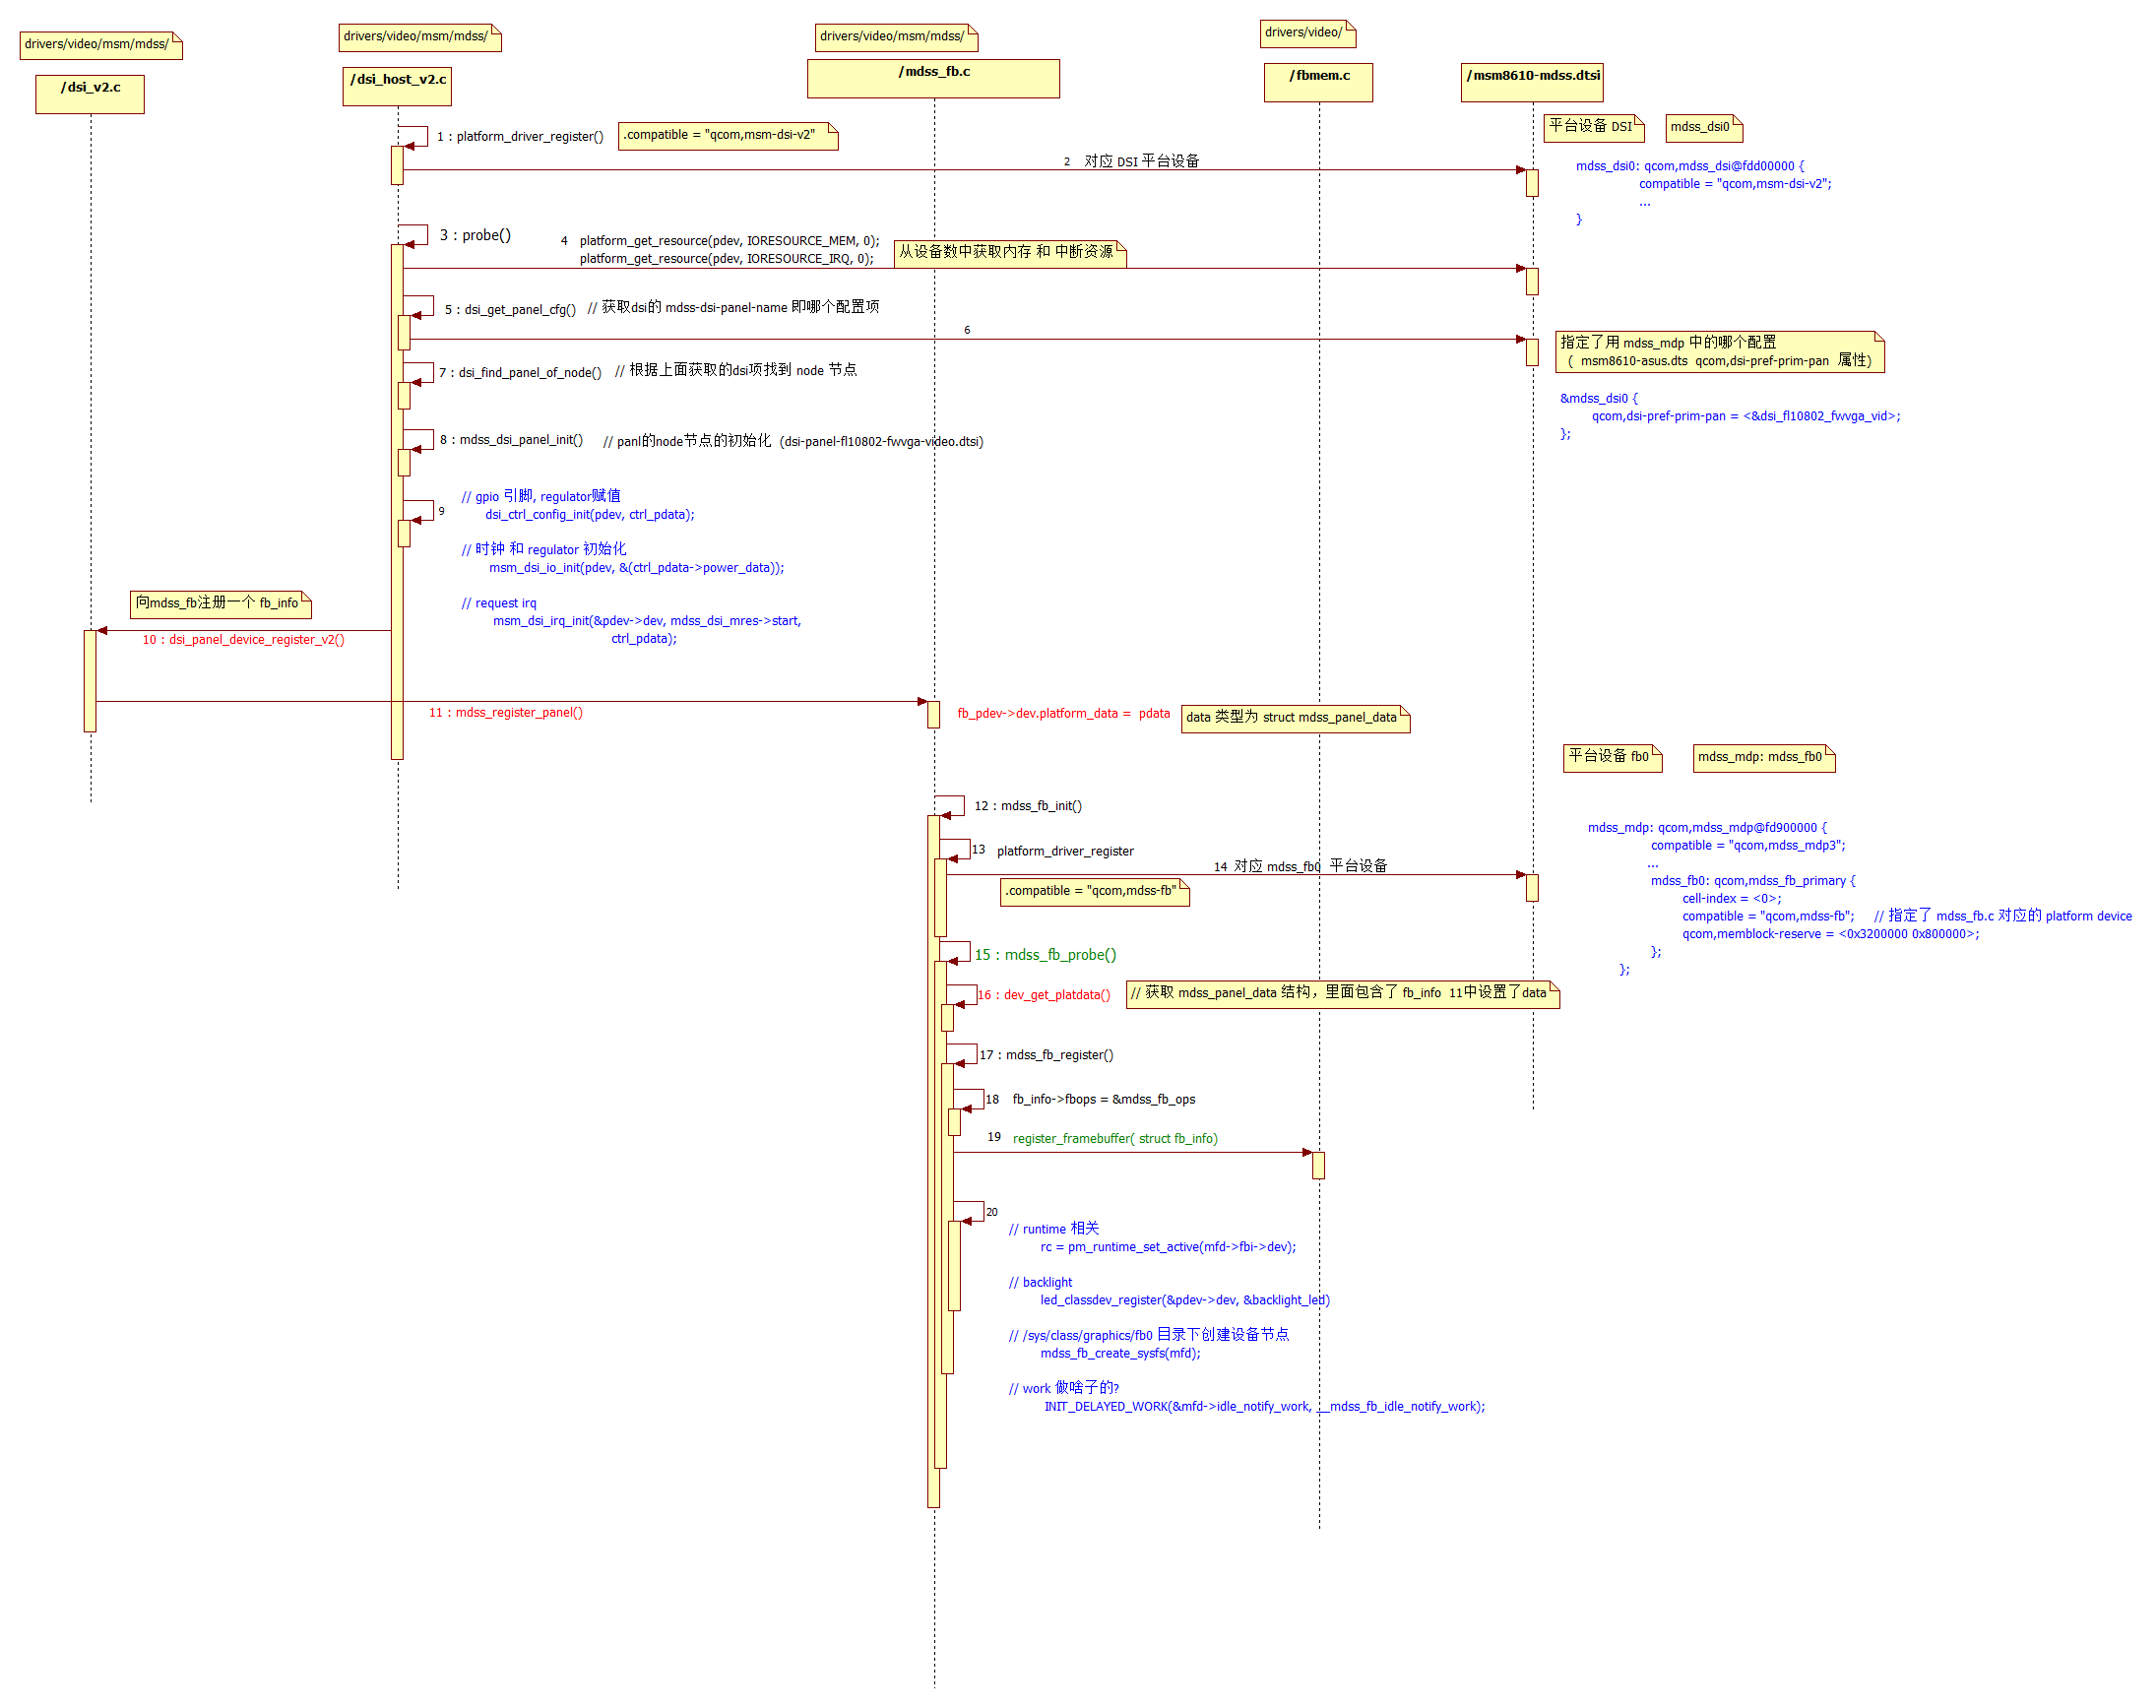Select the 平台设备 DSI note
Image resolution: width=2156 pixels, height=1708 pixels.
pyautogui.click(x=1593, y=128)
